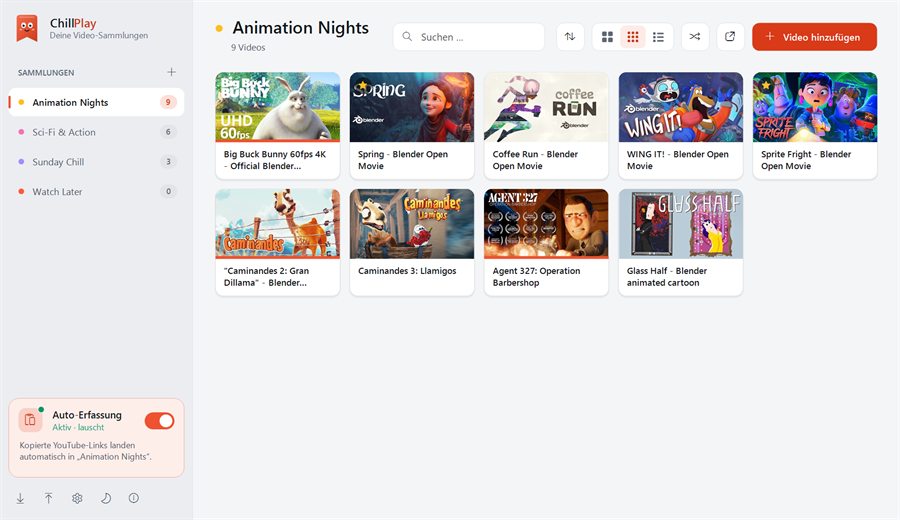Click the '9 Videos' count text

[248, 48]
